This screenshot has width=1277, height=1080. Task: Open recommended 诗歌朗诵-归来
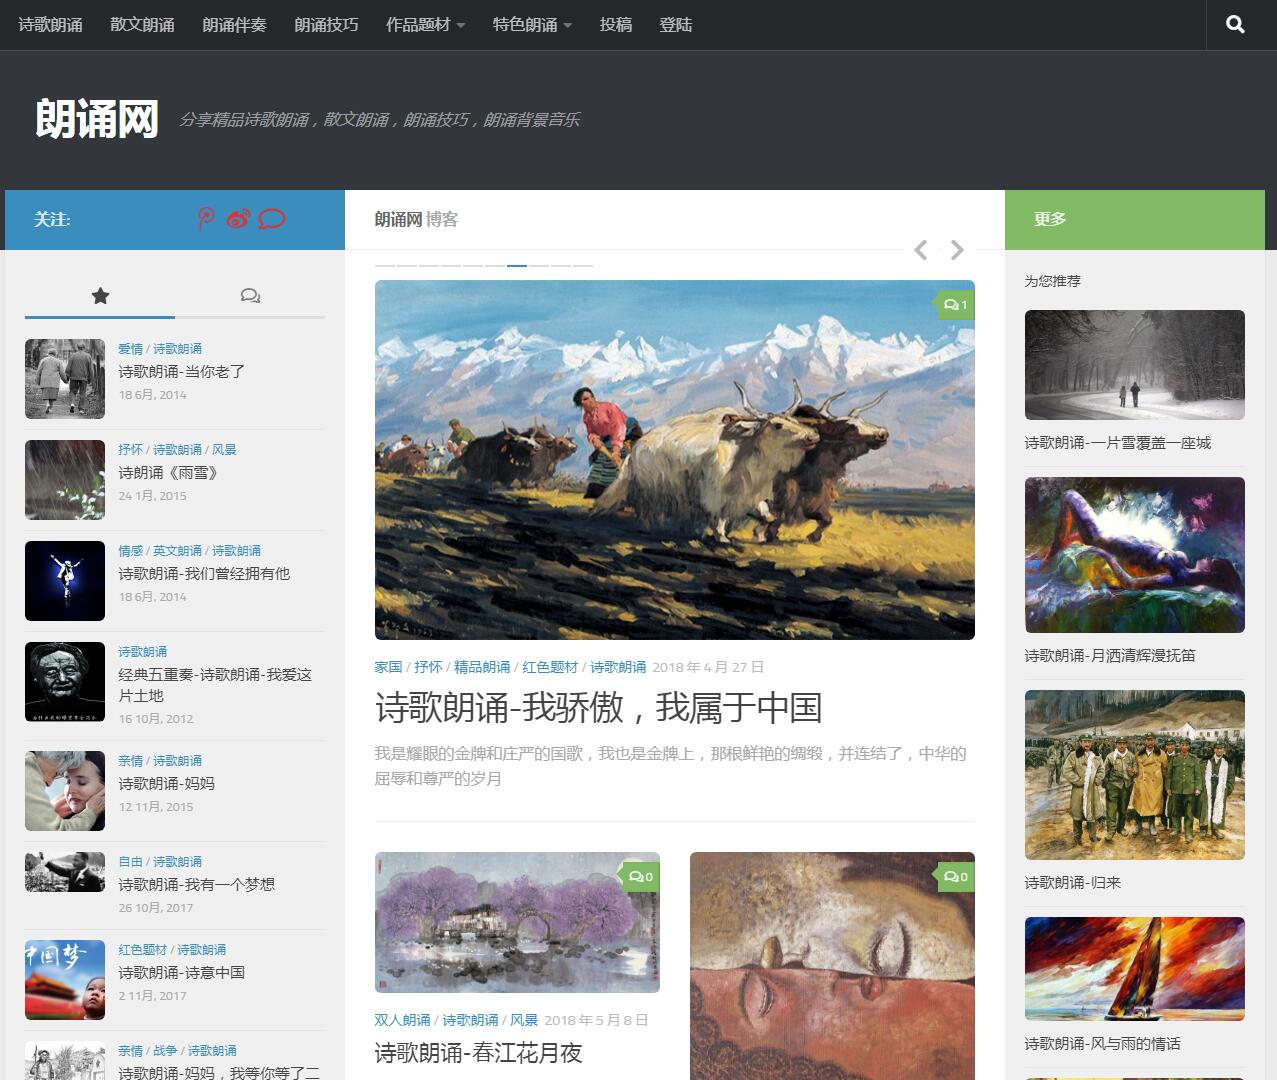[1073, 882]
